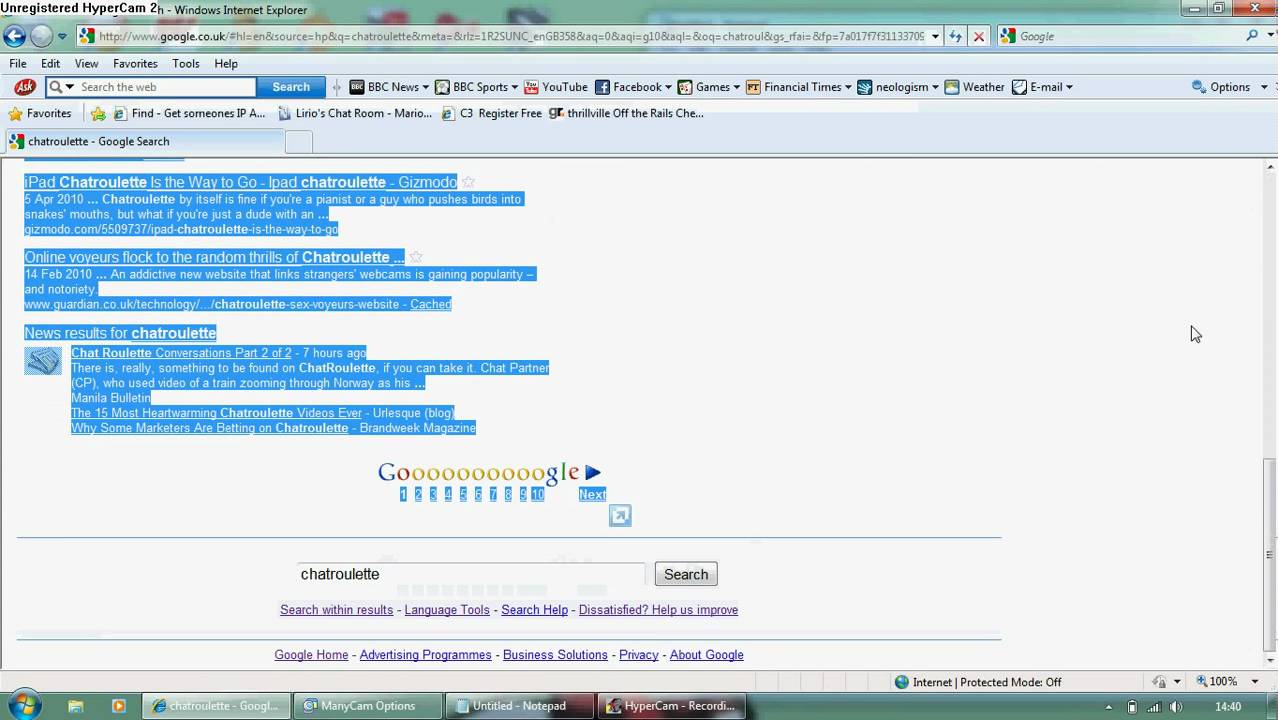Click the browser Back arrow button
The height and width of the screenshot is (720, 1278).
14,36
